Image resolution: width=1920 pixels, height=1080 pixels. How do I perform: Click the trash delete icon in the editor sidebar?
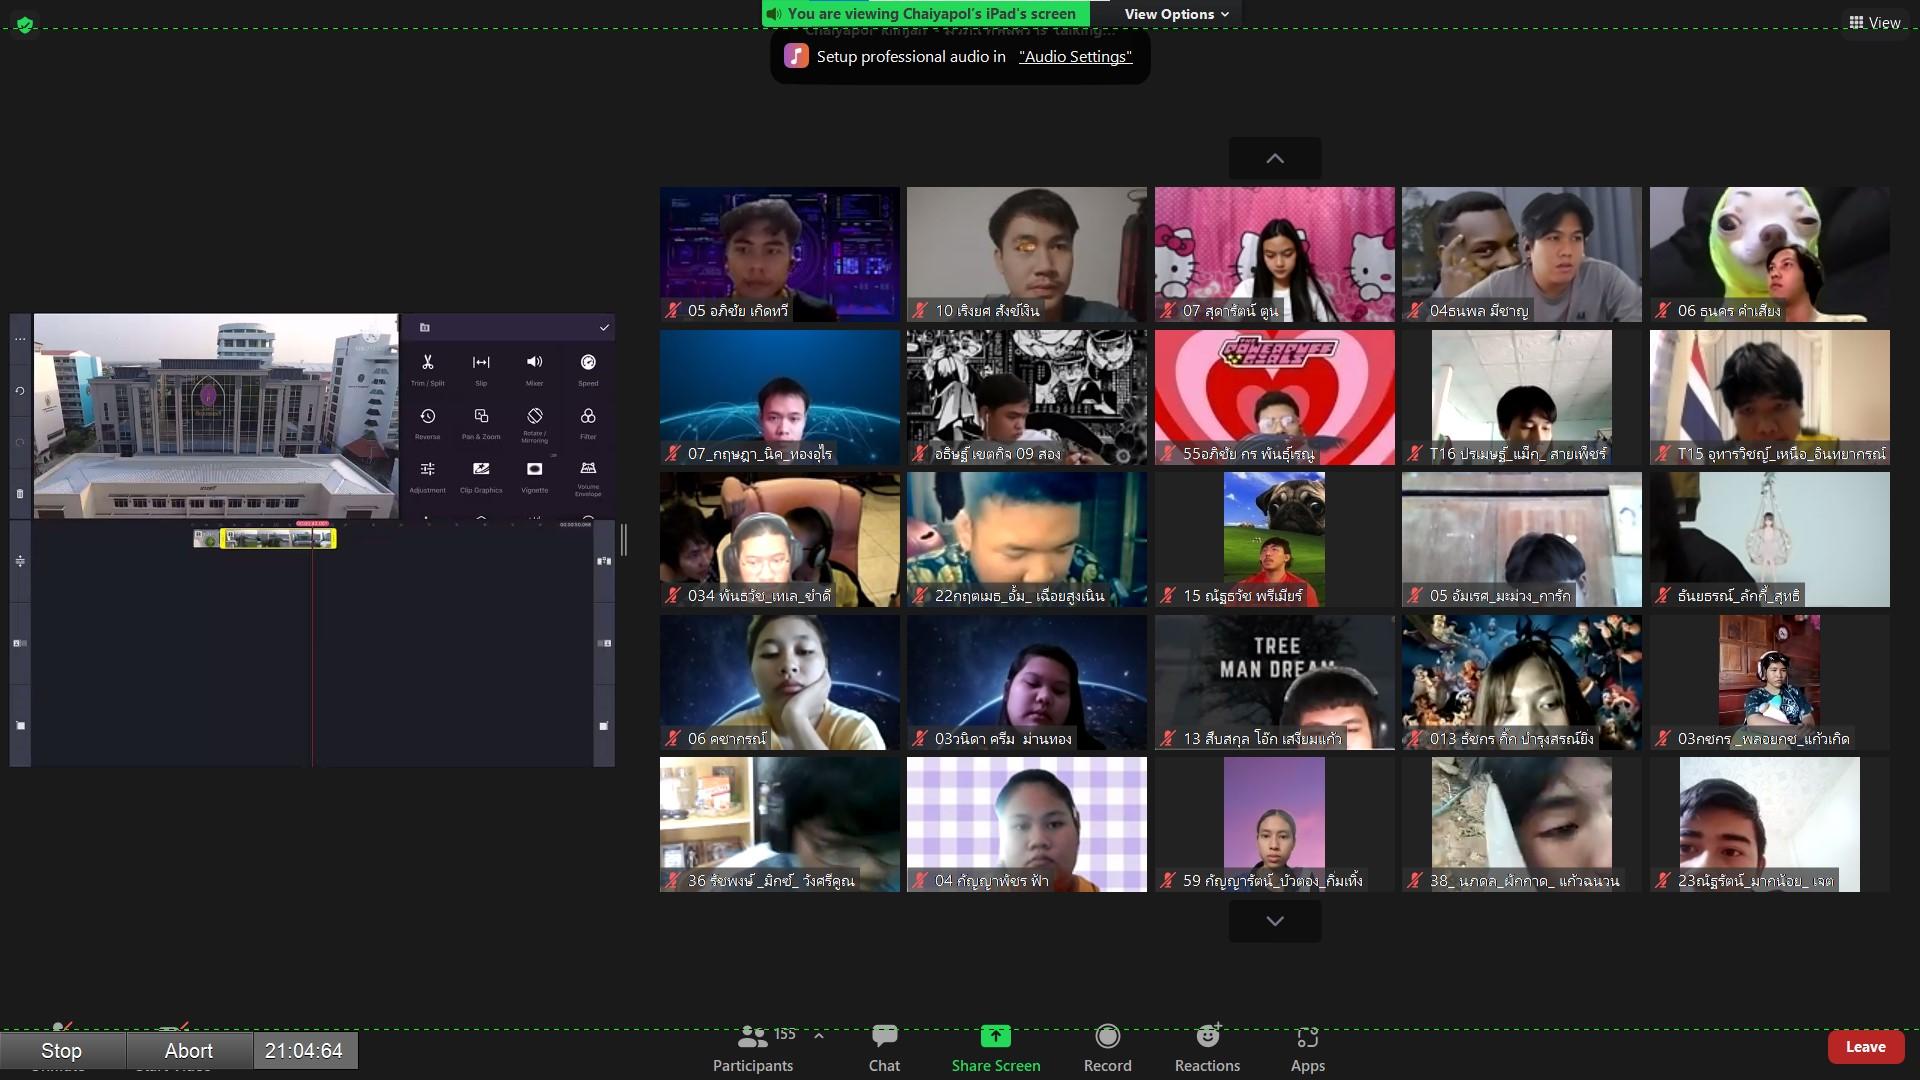pos(20,493)
